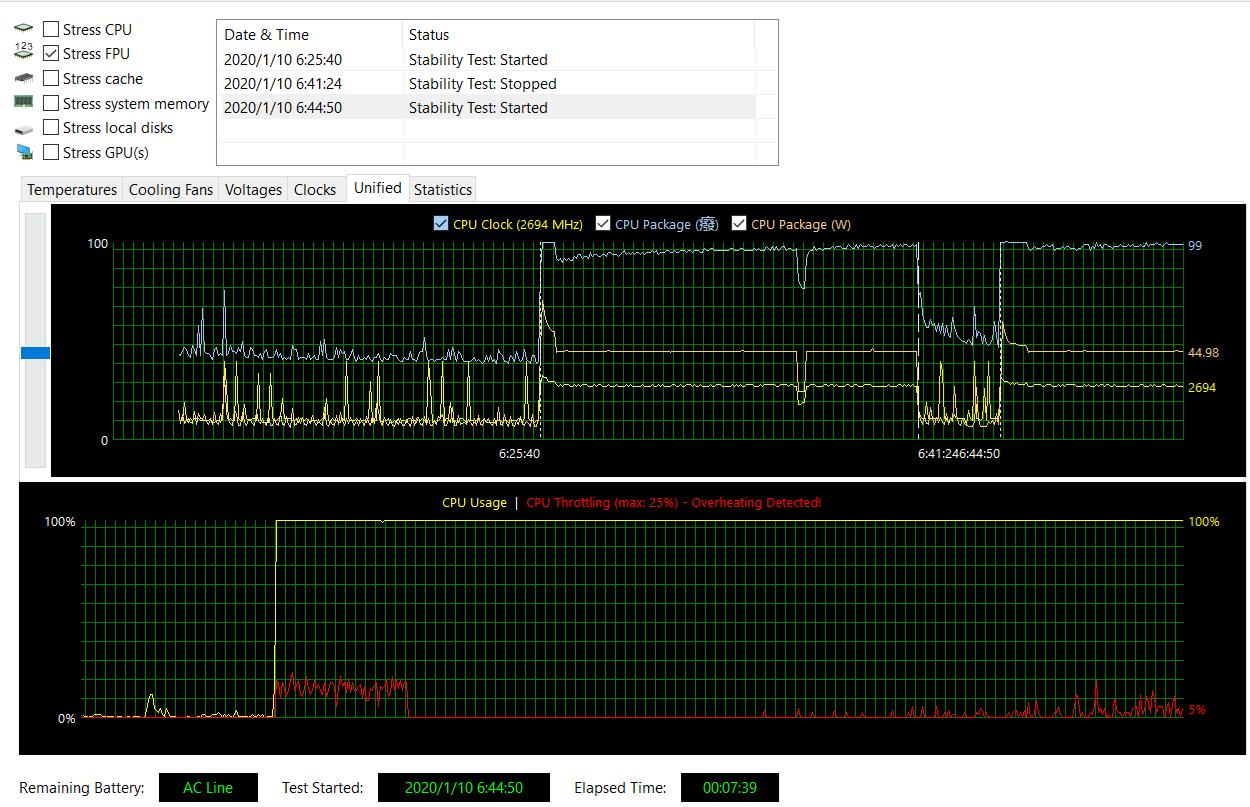Go to the Statistics tab
The image size is (1250, 807).
442,189
